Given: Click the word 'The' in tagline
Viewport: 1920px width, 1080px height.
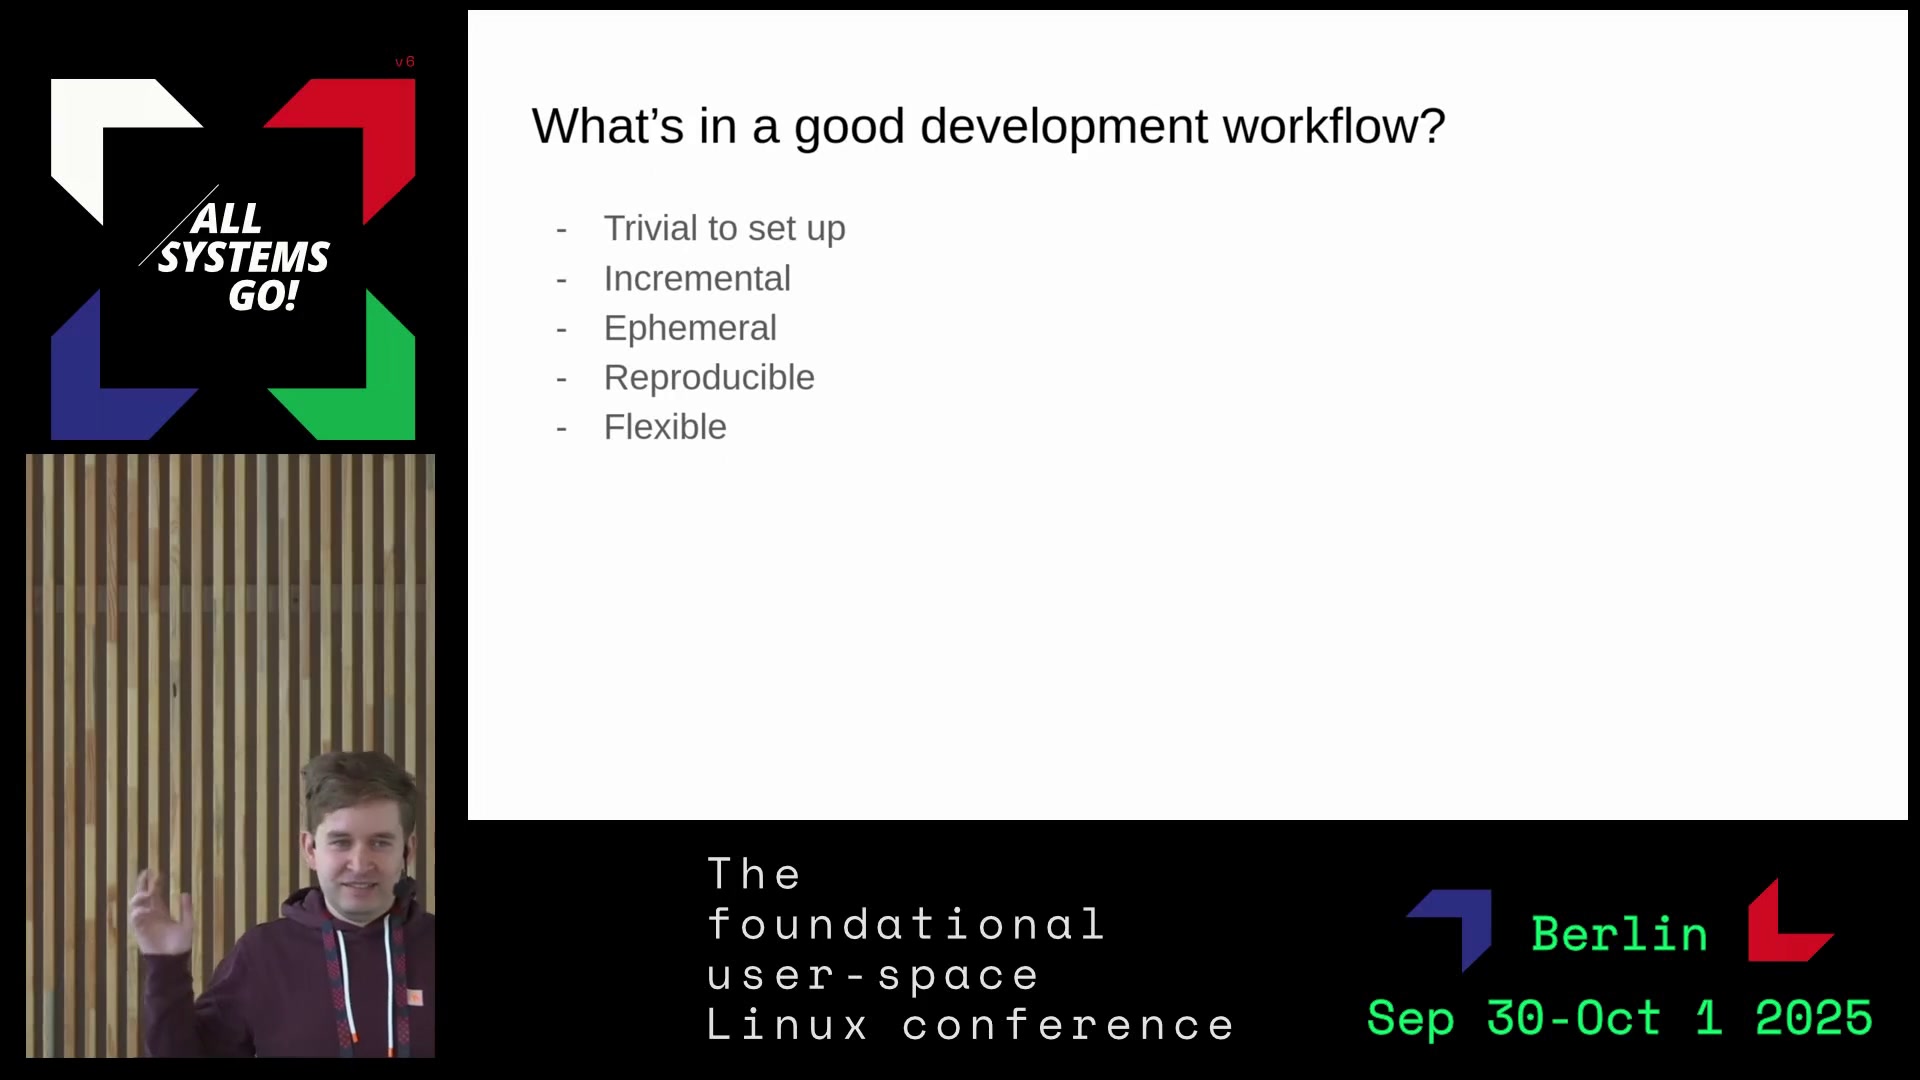Looking at the screenshot, I should pos(754,874).
